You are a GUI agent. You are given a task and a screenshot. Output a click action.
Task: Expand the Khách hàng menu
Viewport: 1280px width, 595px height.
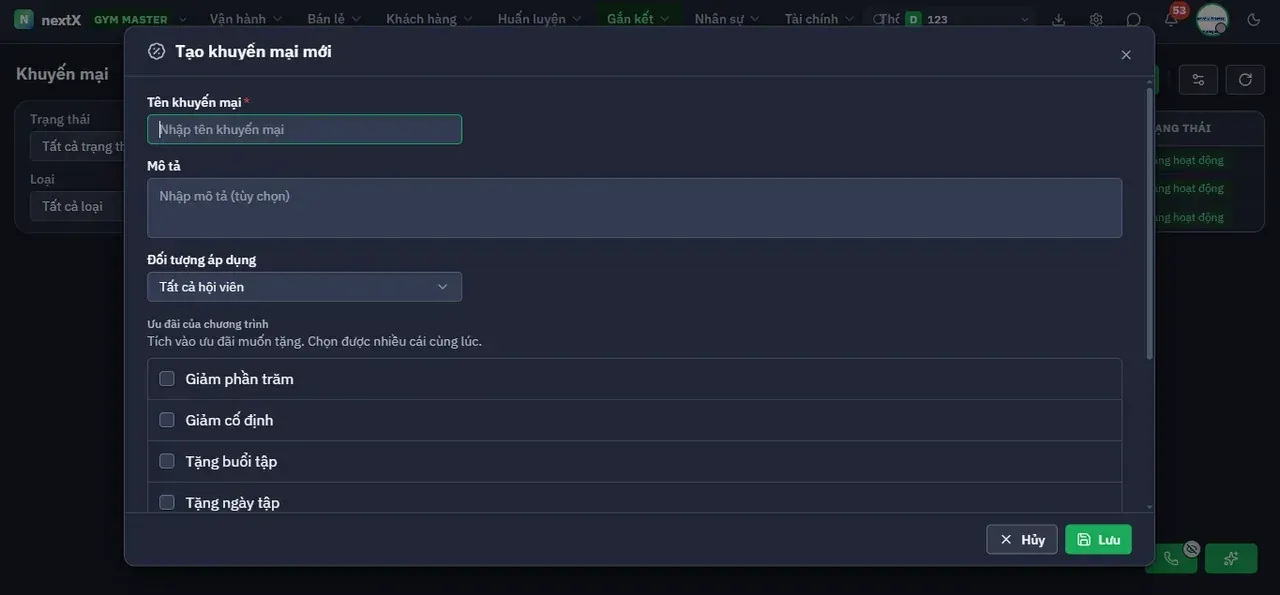coord(429,19)
